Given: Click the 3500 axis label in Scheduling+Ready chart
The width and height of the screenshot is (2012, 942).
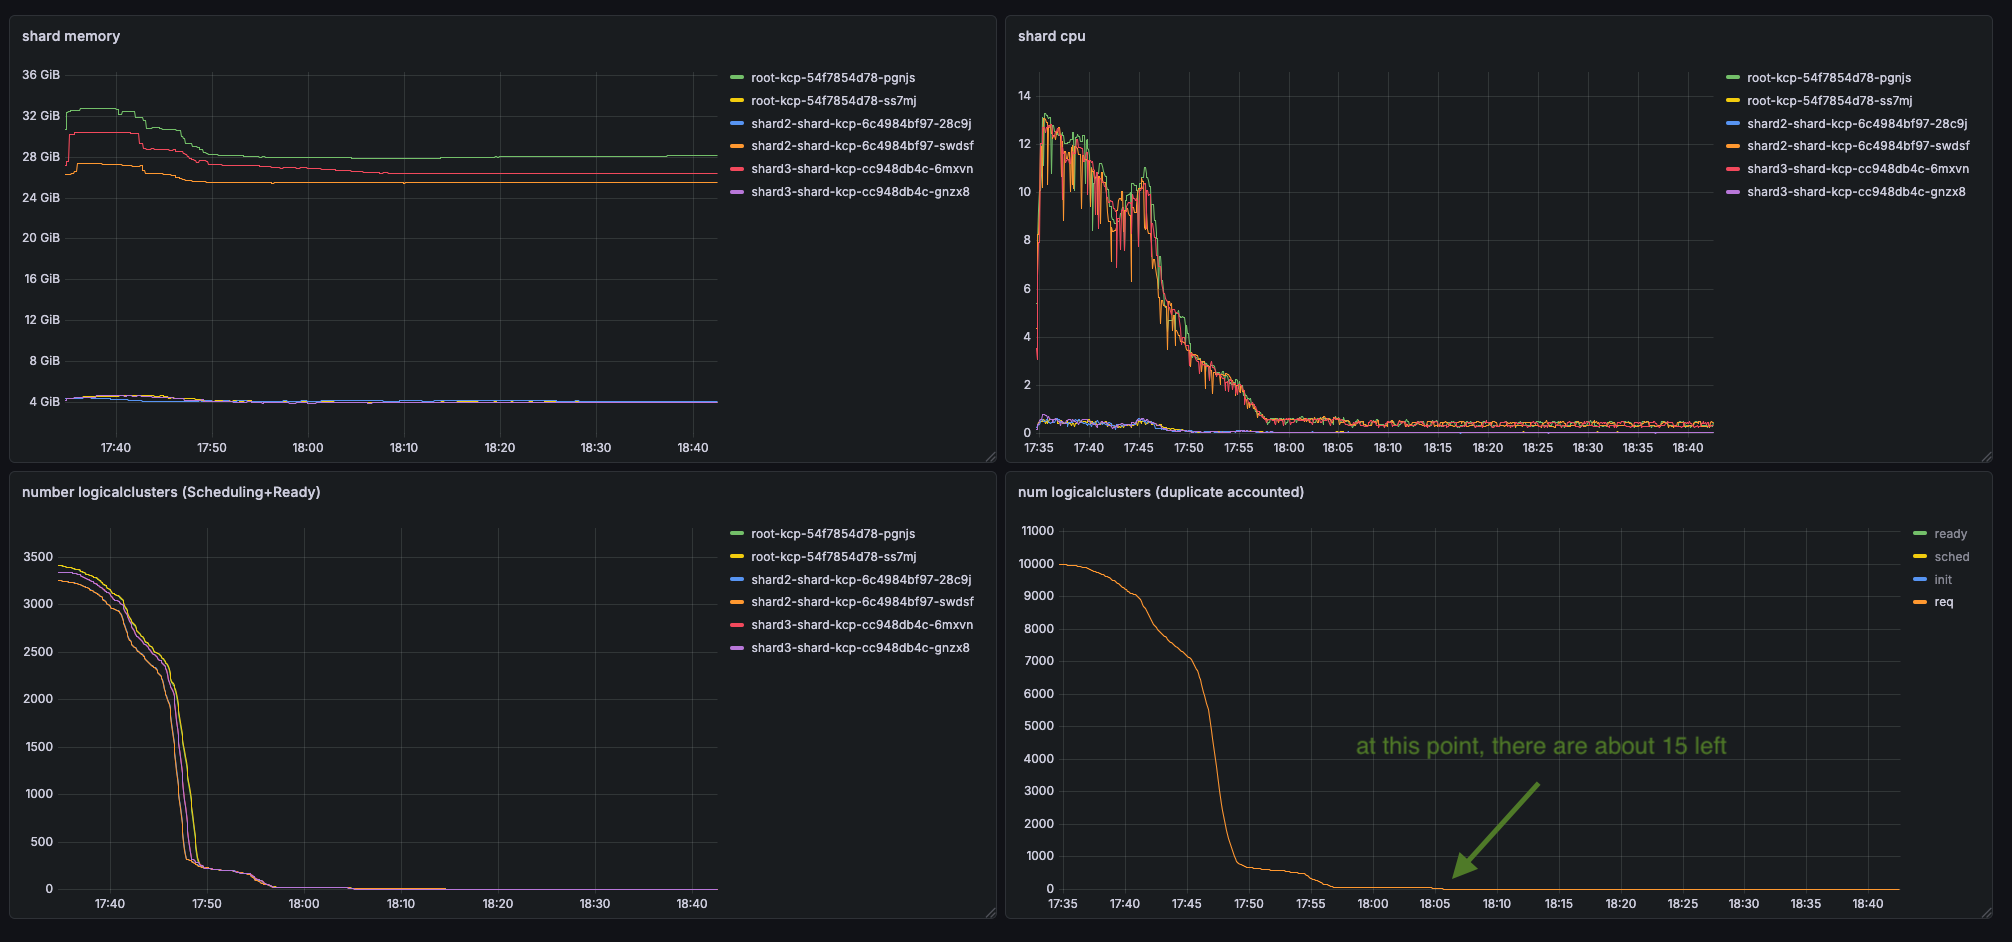Looking at the screenshot, I should click(x=38, y=557).
